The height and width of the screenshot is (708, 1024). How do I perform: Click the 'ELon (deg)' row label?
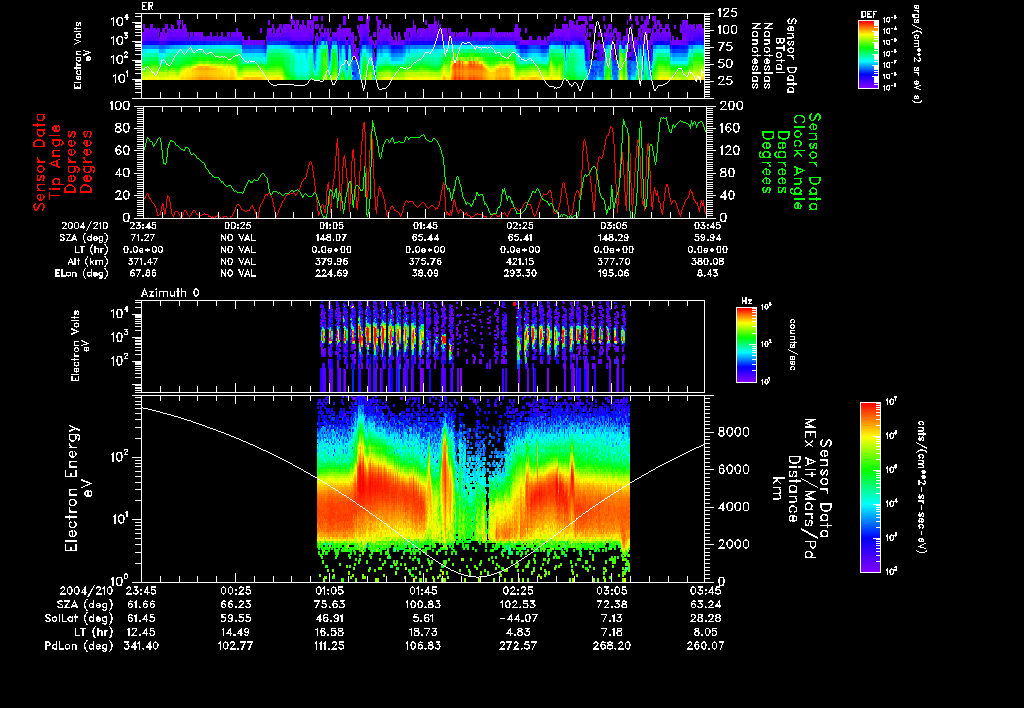82,274
